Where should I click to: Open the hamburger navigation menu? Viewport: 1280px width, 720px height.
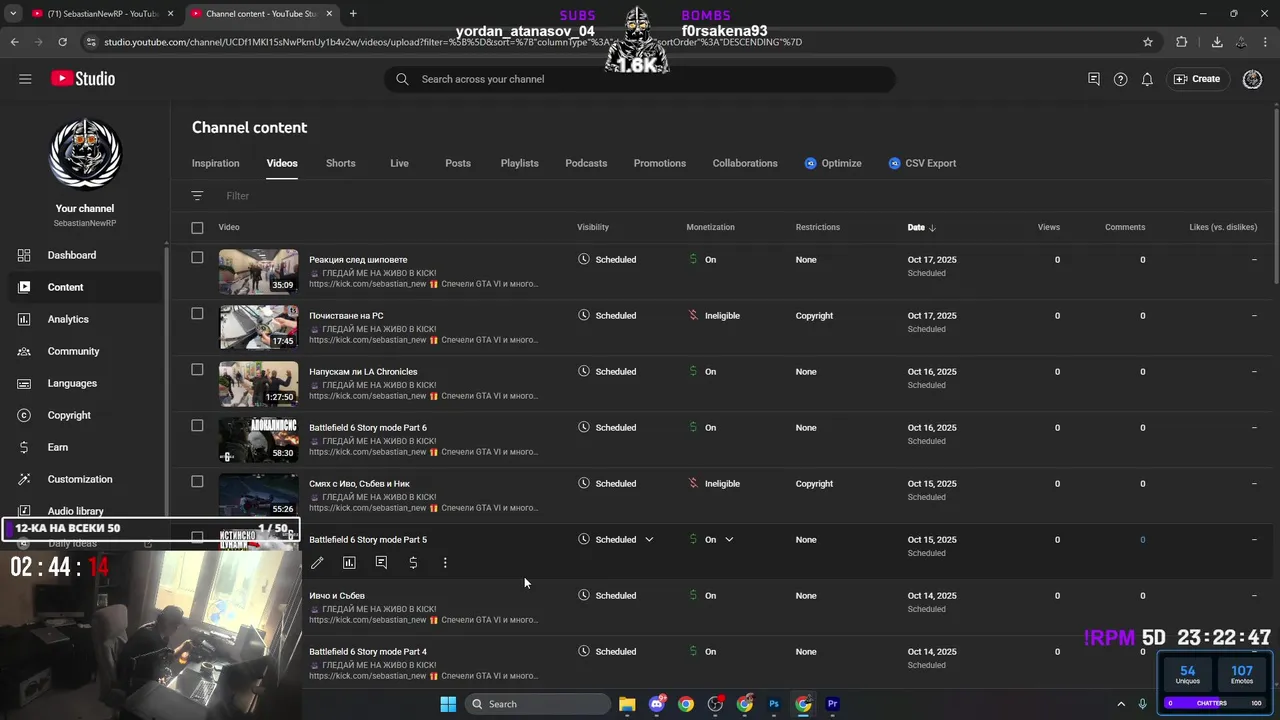tap(25, 79)
